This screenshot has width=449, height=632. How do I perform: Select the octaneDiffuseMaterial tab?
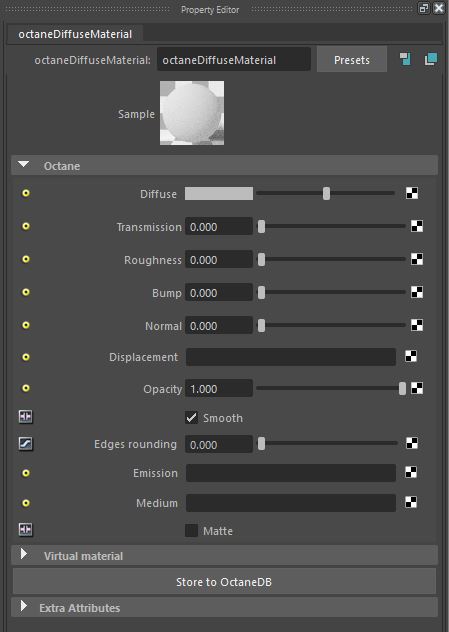(x=75, y=34)
